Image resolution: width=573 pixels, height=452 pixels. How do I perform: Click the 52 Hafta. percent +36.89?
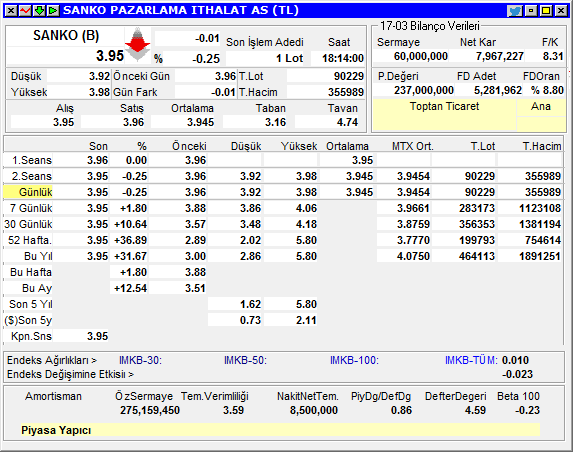(130, 240)
